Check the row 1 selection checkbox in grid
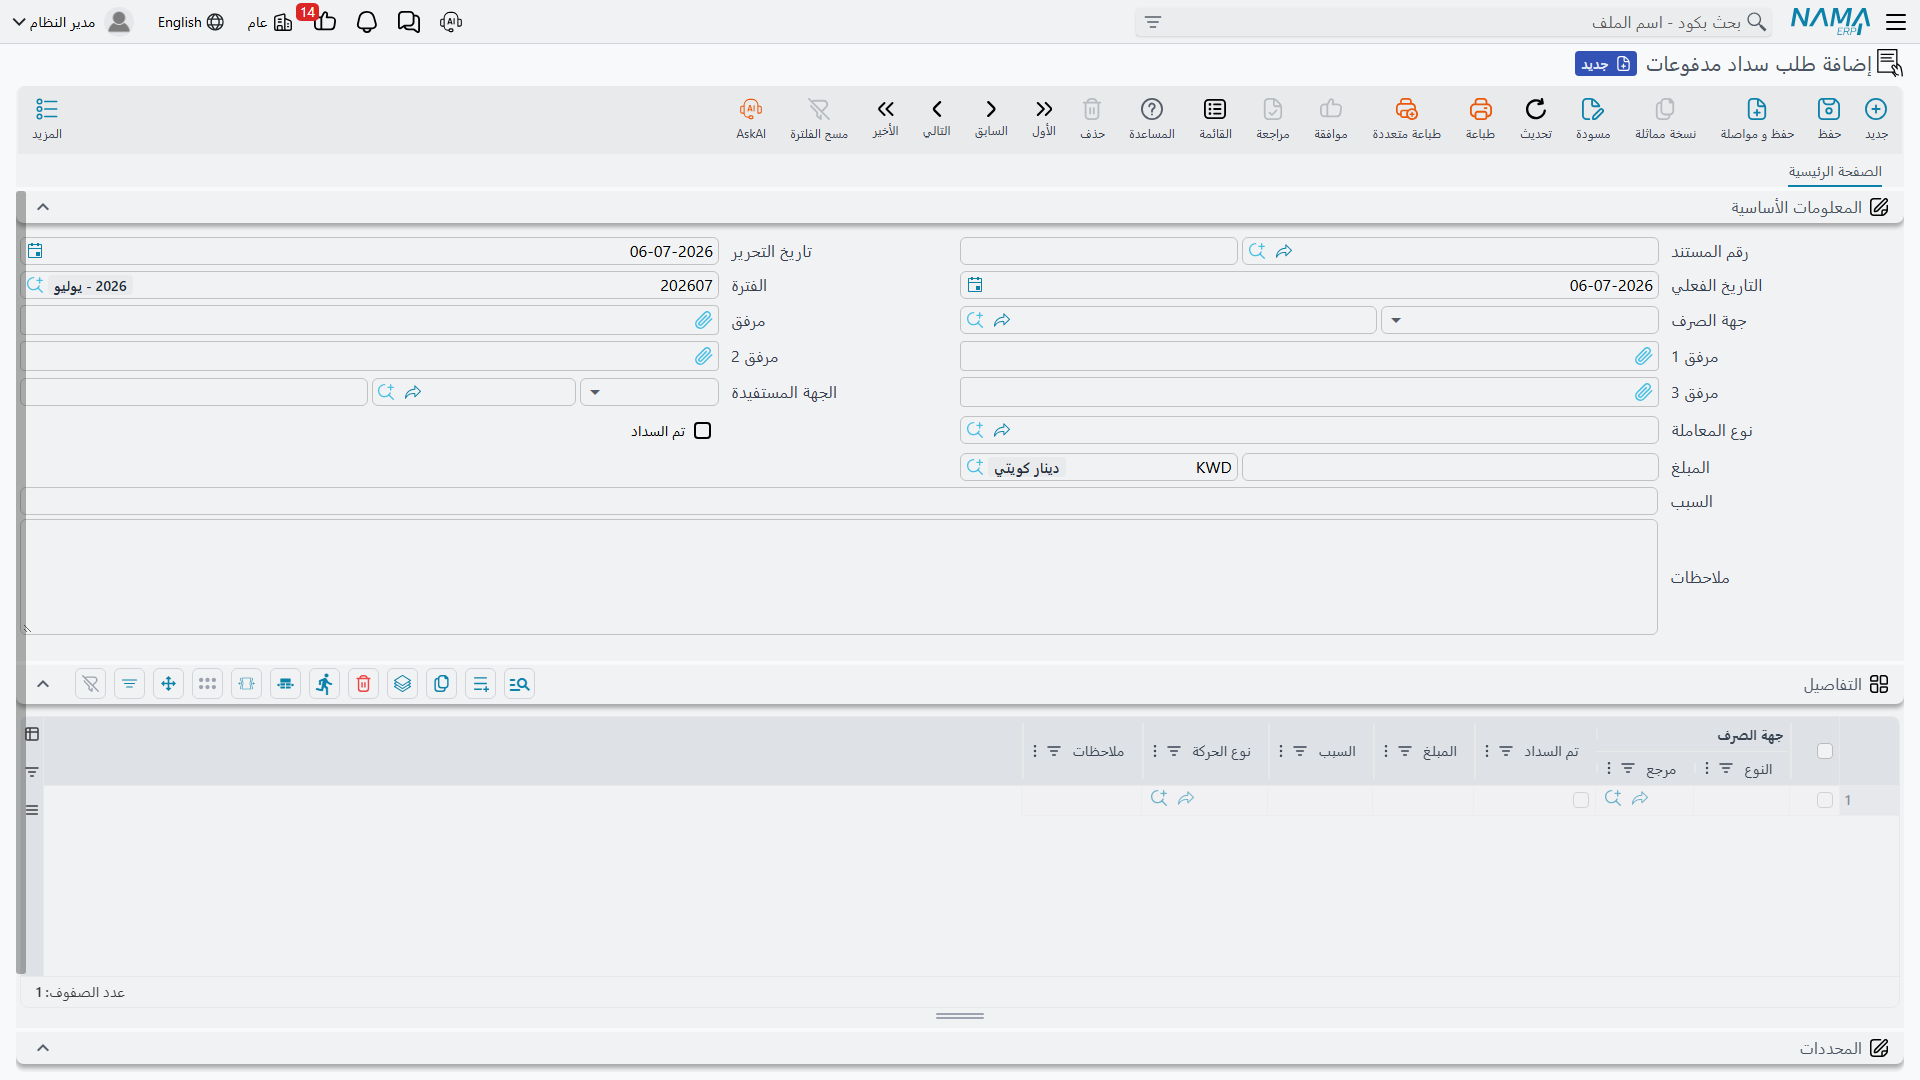1920x1080 pixels. (x=1825, y=800)
